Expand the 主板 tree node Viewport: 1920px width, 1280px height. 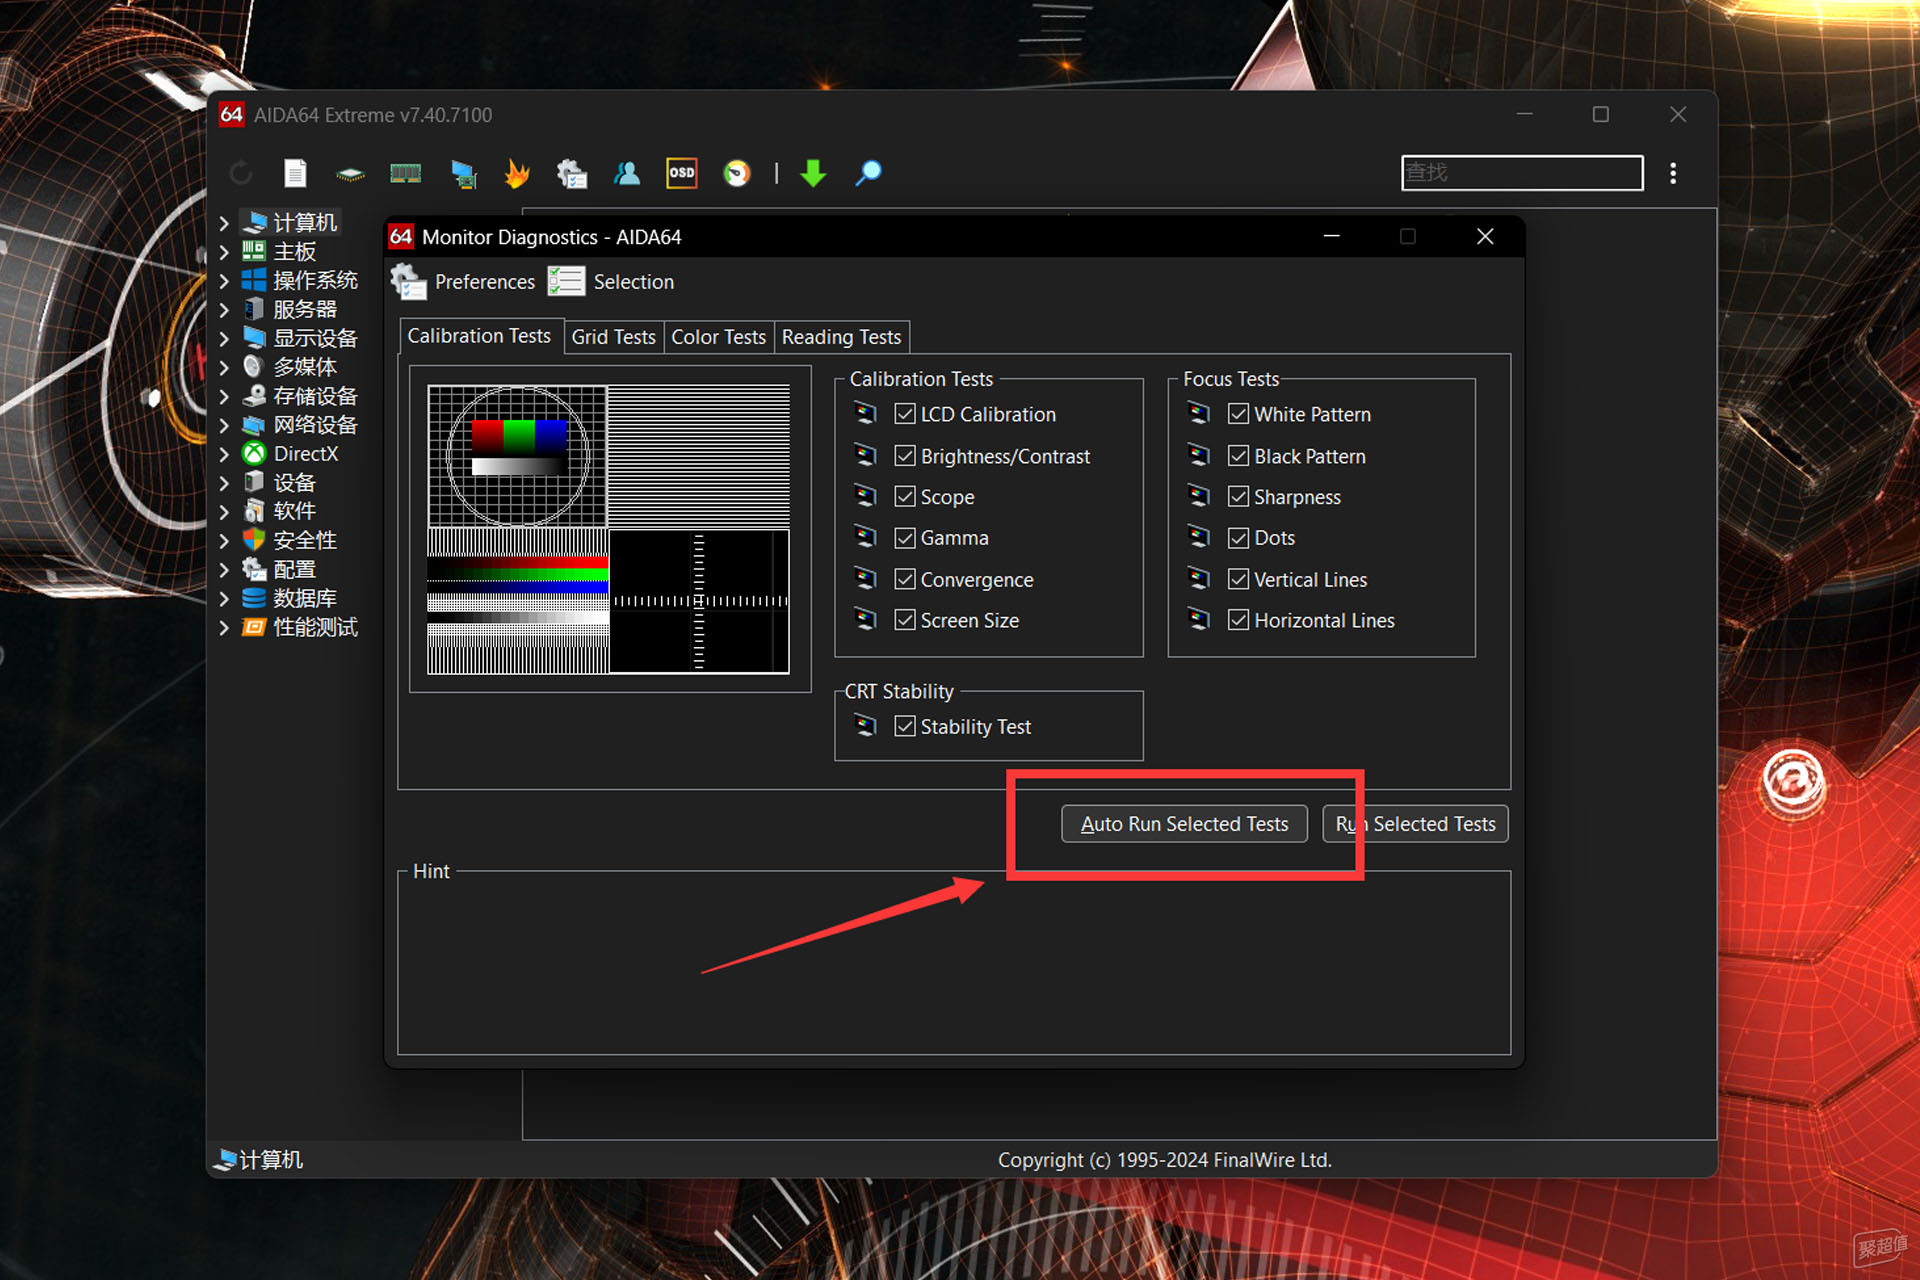coord(225,252)
